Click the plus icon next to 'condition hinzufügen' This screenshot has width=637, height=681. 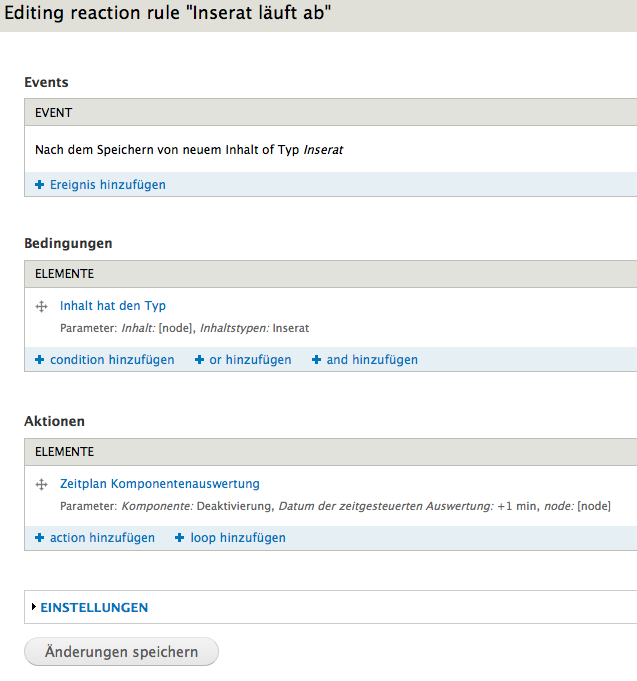[40, 360]
